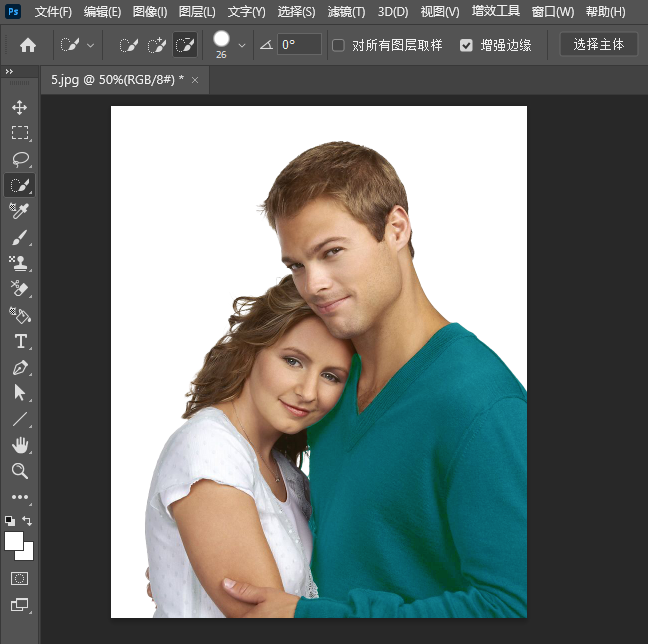Select the Path Selection tool
This screenshot has width=648, height=644.
point(19,393)
